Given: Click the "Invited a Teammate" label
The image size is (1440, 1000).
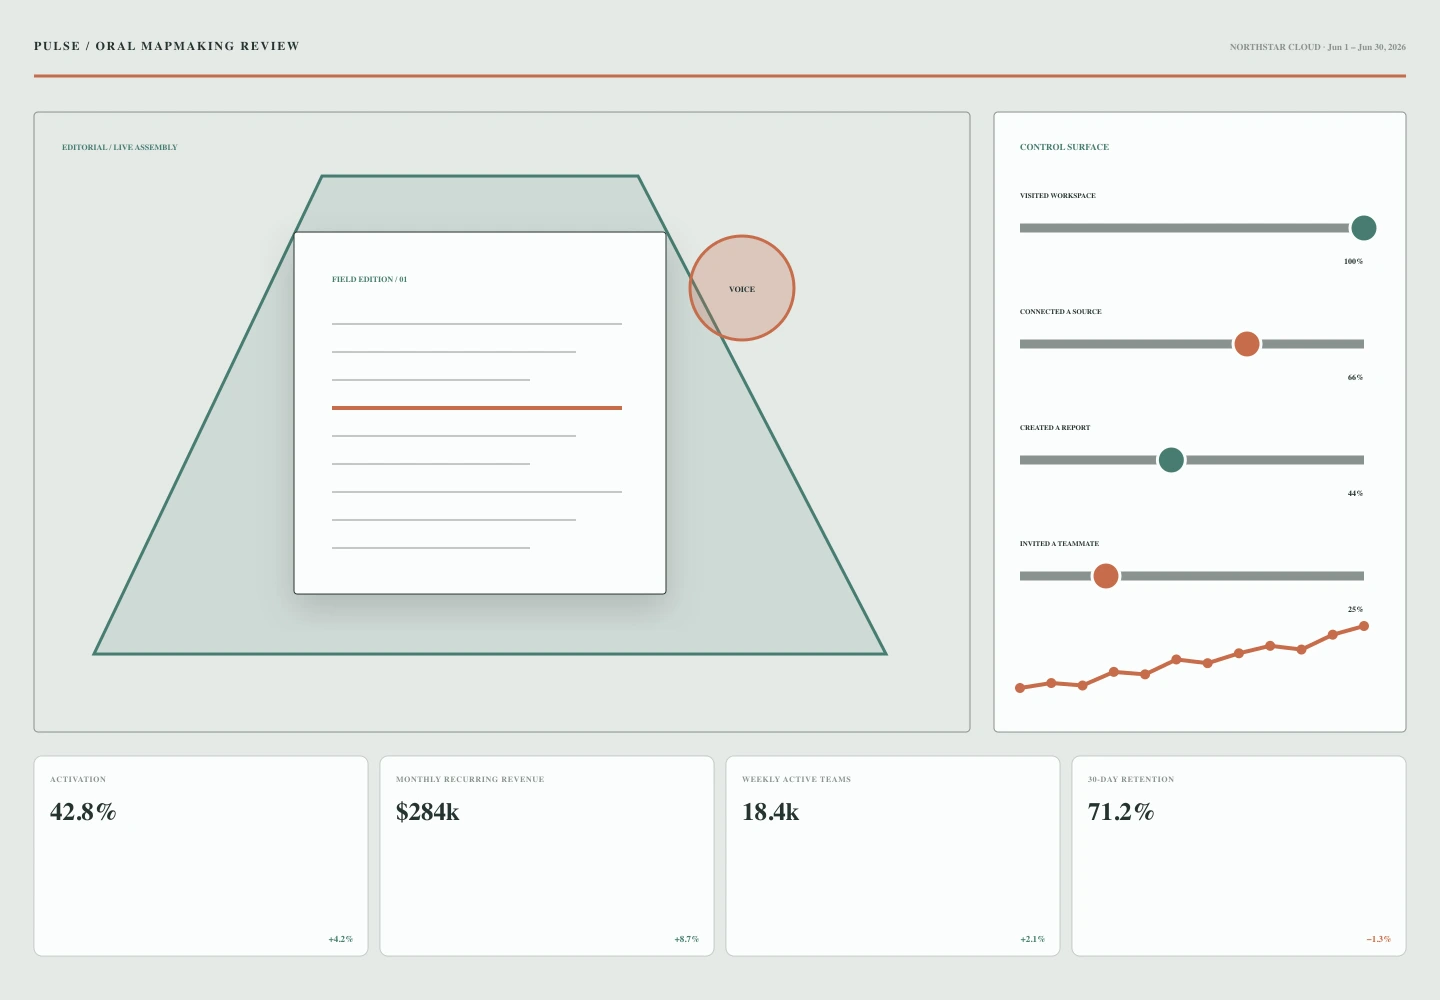Looking at the screenshot, I should [x=1059, y=544].
